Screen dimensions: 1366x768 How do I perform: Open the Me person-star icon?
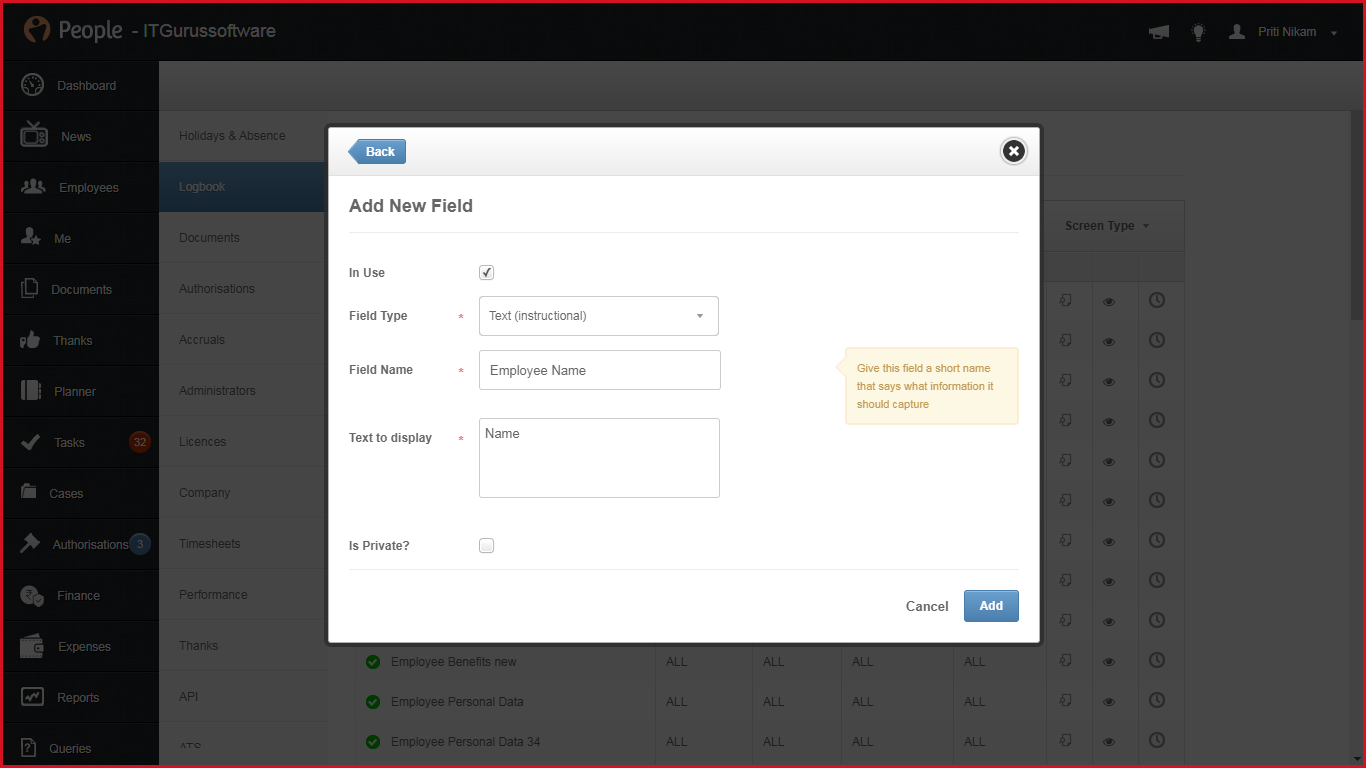[31, 238]
